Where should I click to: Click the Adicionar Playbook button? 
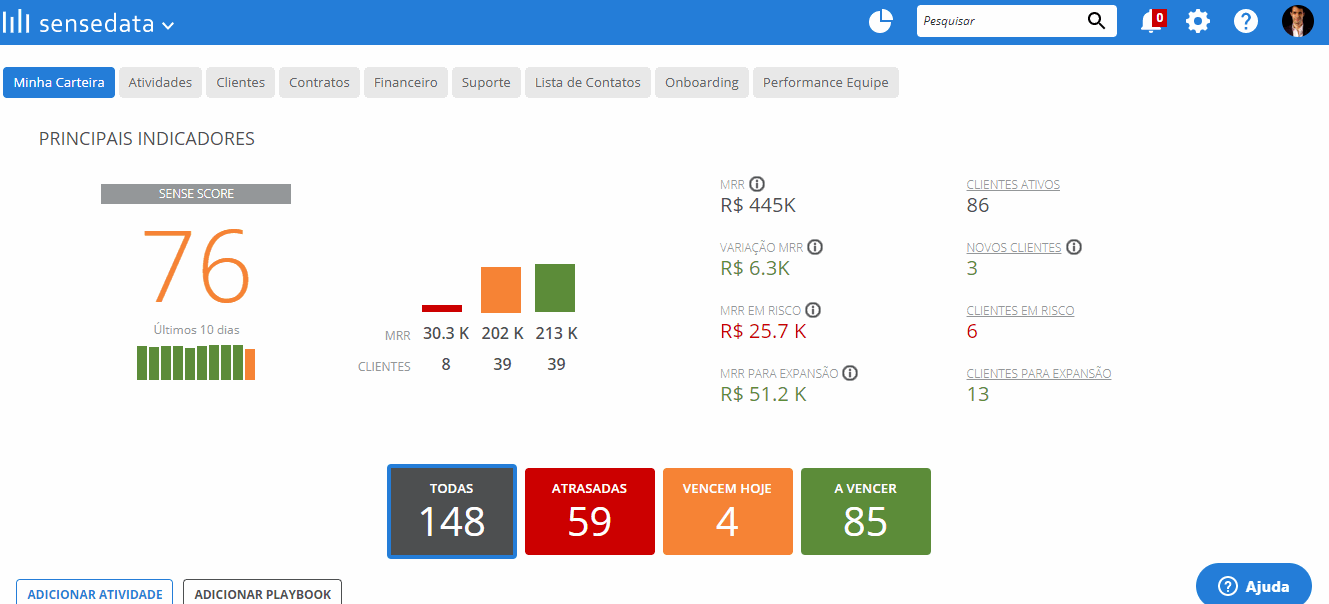[x=263, y=593]
